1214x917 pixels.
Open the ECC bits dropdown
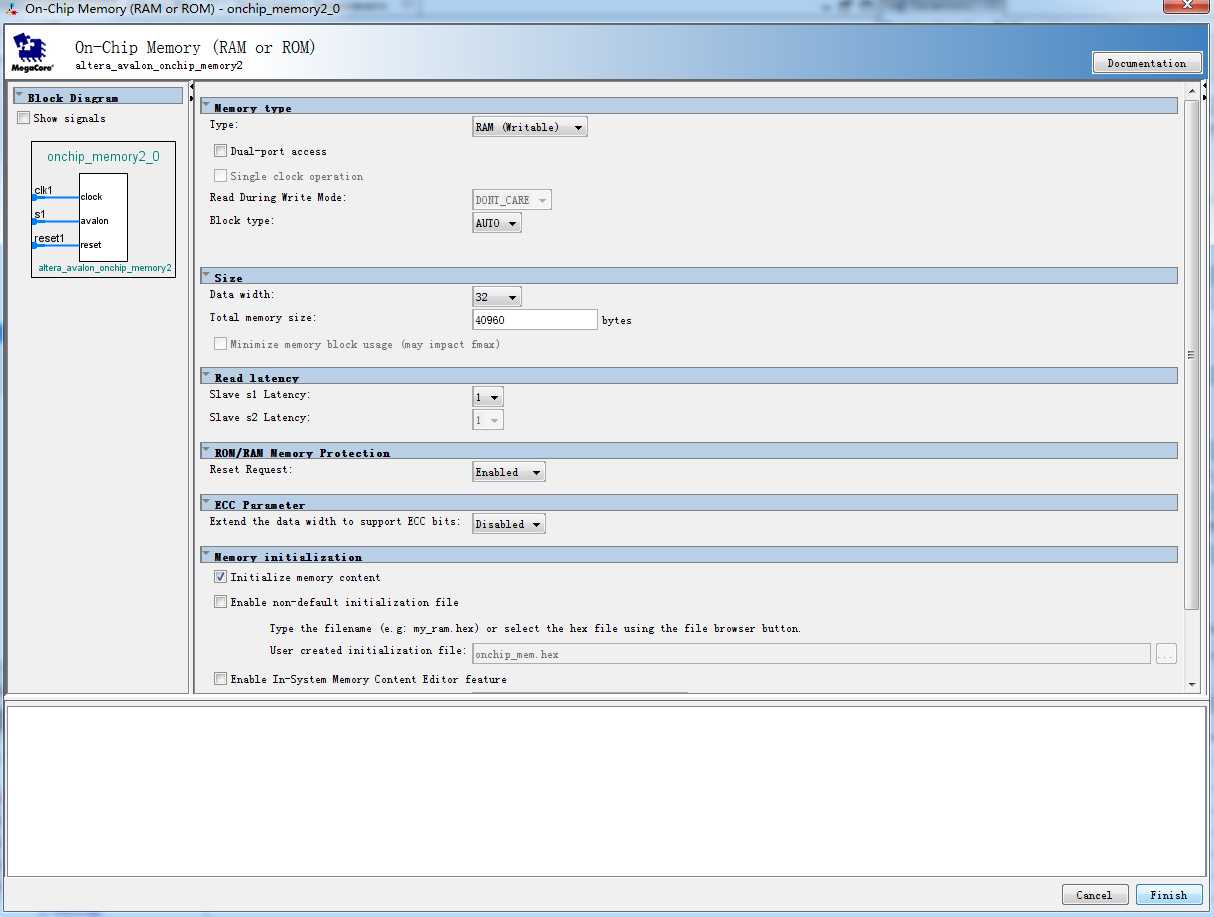coord(509,524)
